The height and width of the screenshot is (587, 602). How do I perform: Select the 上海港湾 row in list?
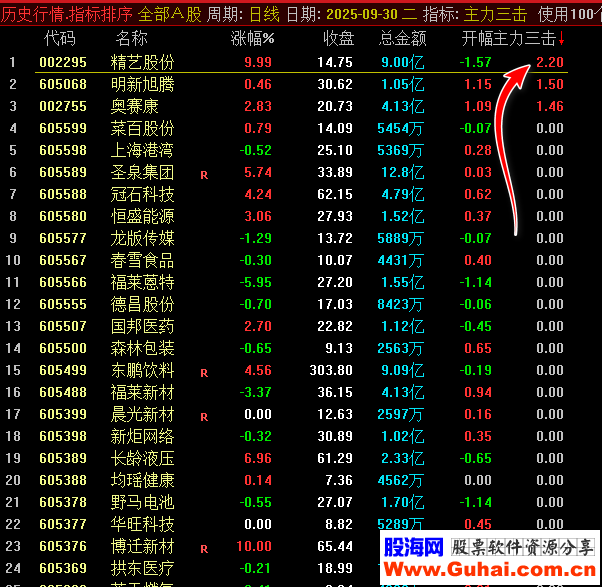pyautogui.click(x=142, y=150)
